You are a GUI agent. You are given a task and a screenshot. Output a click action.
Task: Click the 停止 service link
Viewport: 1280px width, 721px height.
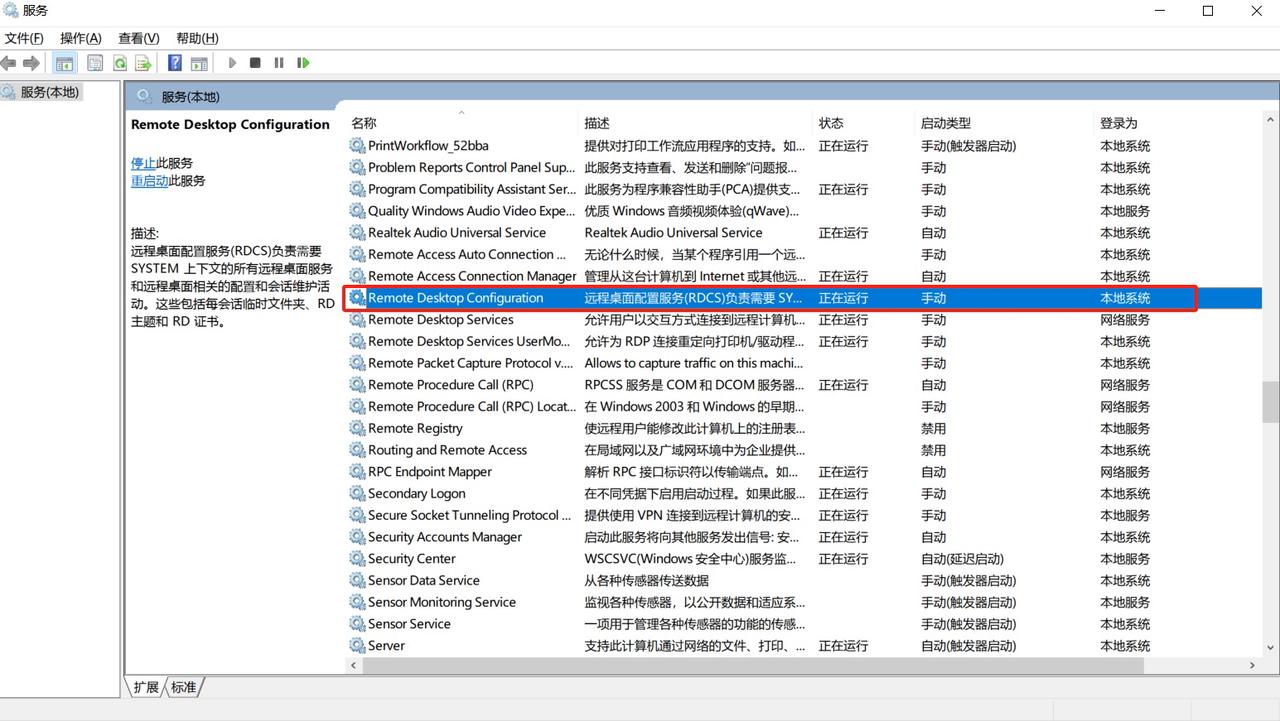[x=143, y=163]
